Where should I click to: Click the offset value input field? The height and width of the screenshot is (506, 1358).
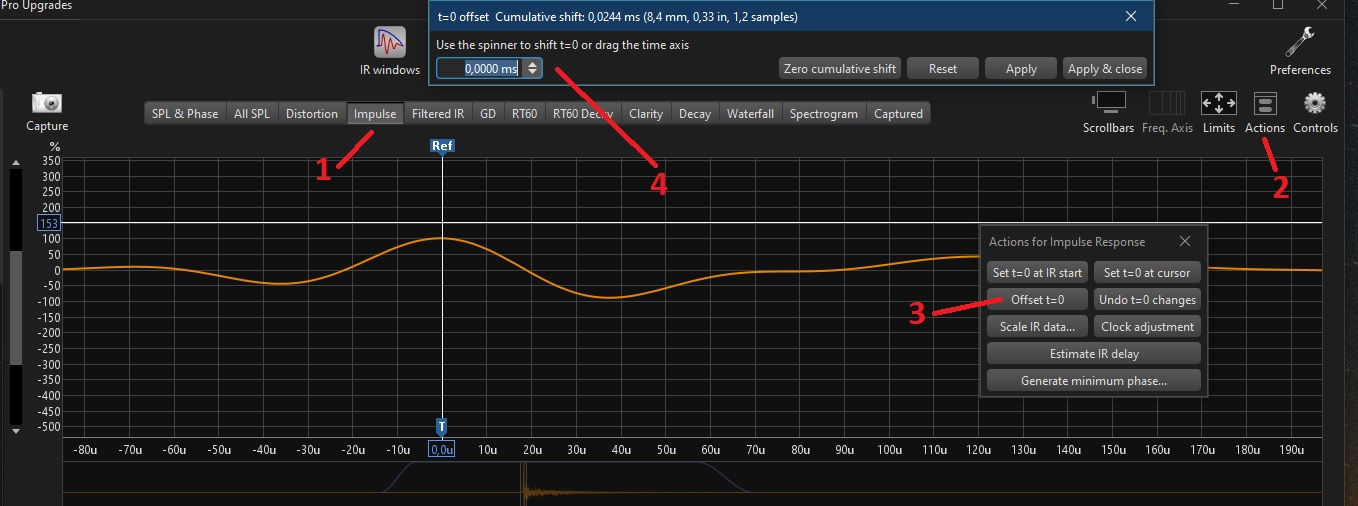480,69
